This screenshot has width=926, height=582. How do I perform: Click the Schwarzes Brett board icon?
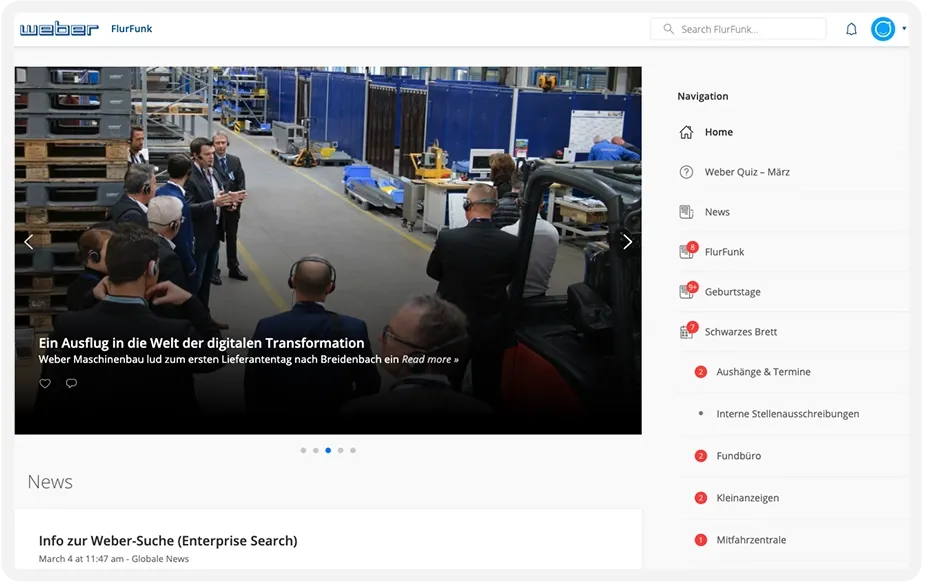[687, 331]
